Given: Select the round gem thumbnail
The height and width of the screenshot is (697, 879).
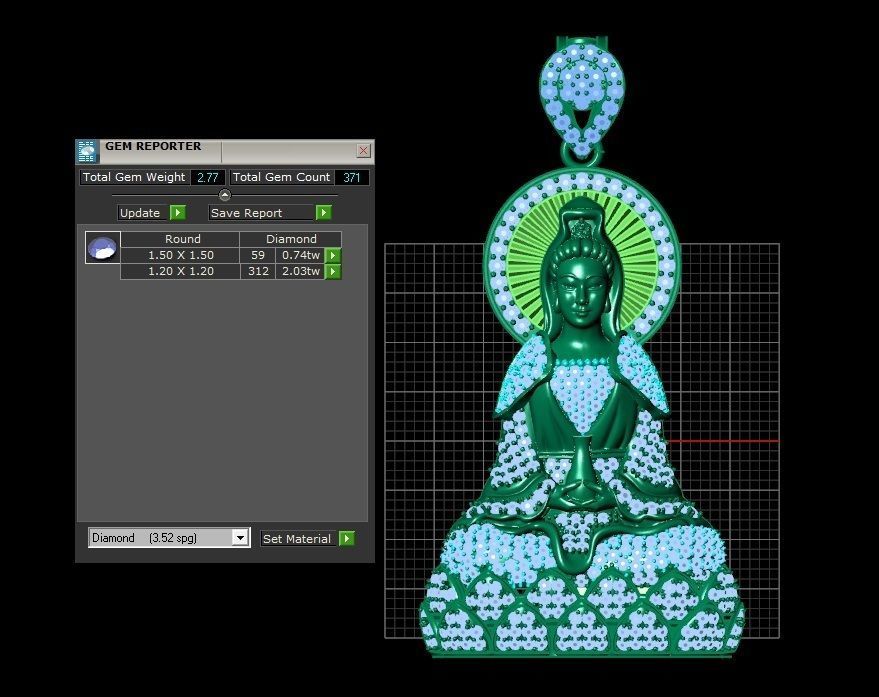Looking at the screenshot, I should (x=103, y=247).
